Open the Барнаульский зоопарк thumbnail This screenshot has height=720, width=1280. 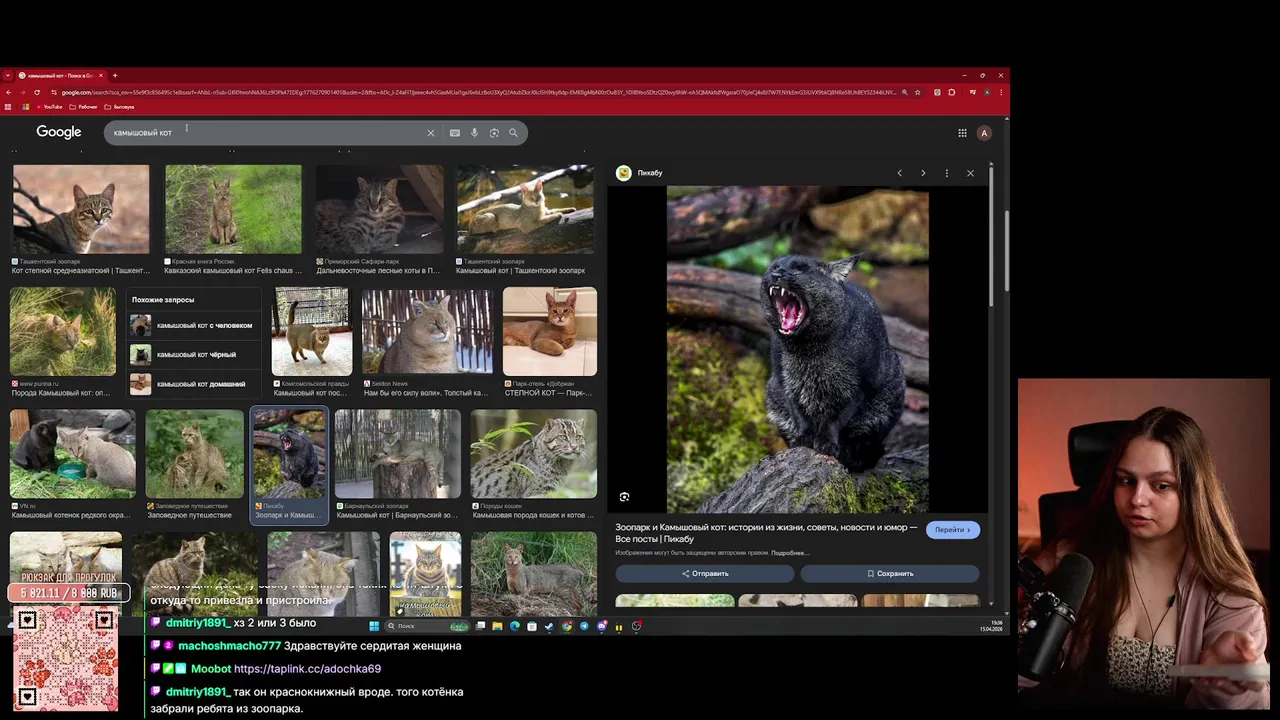398,454
